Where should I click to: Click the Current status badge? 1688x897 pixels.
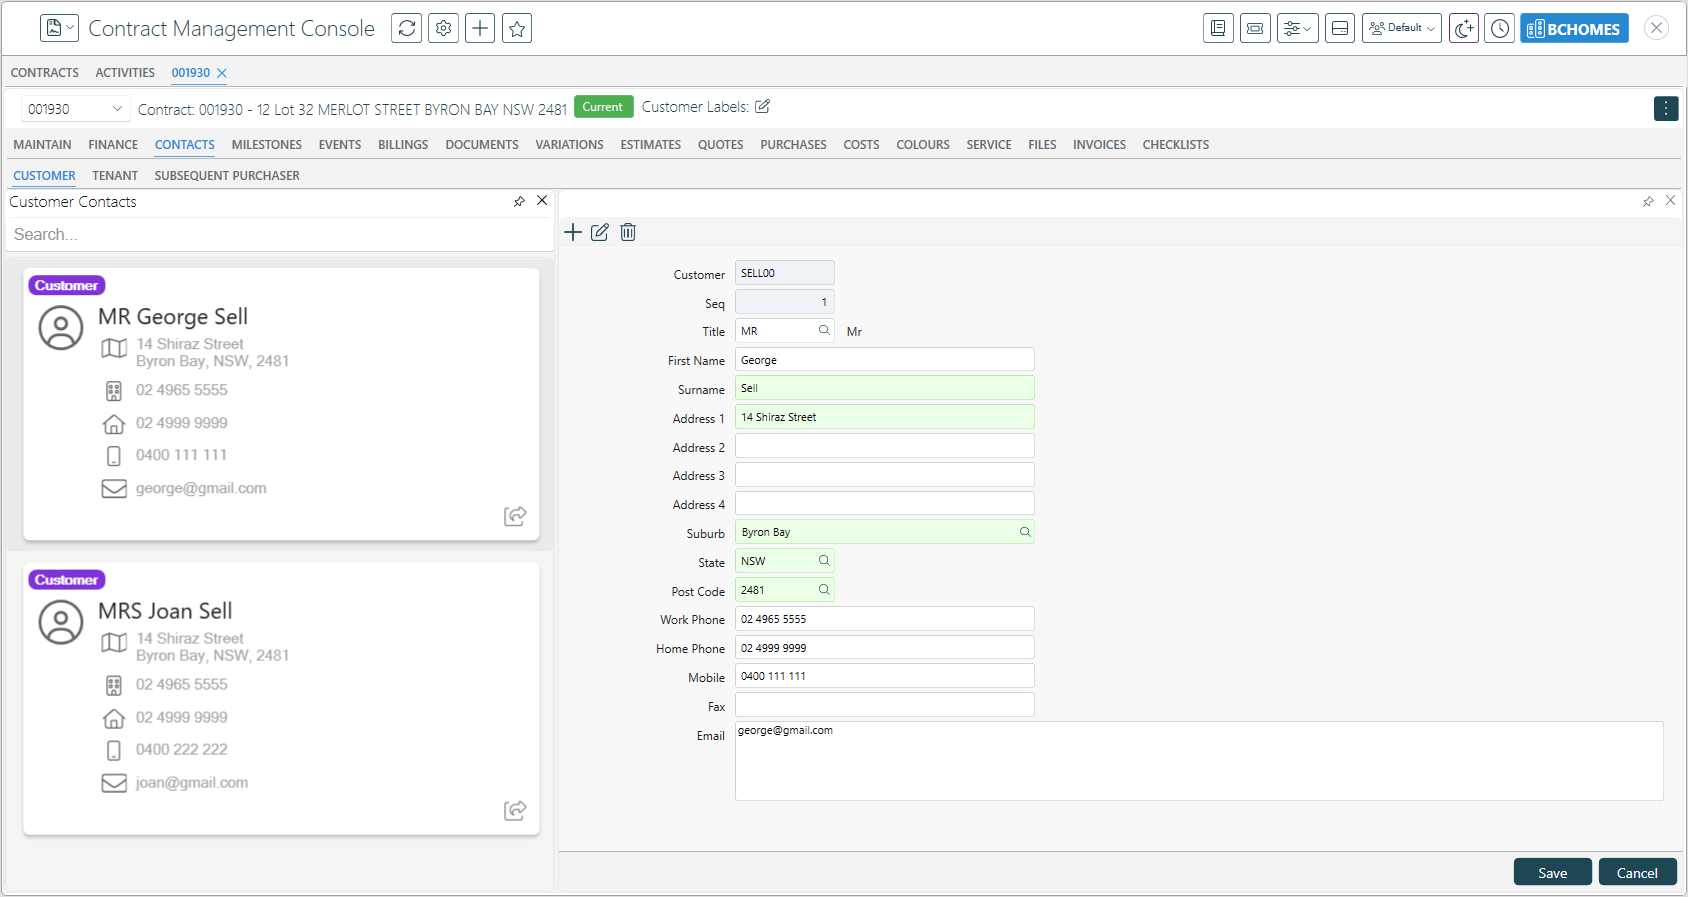[603, 107]
